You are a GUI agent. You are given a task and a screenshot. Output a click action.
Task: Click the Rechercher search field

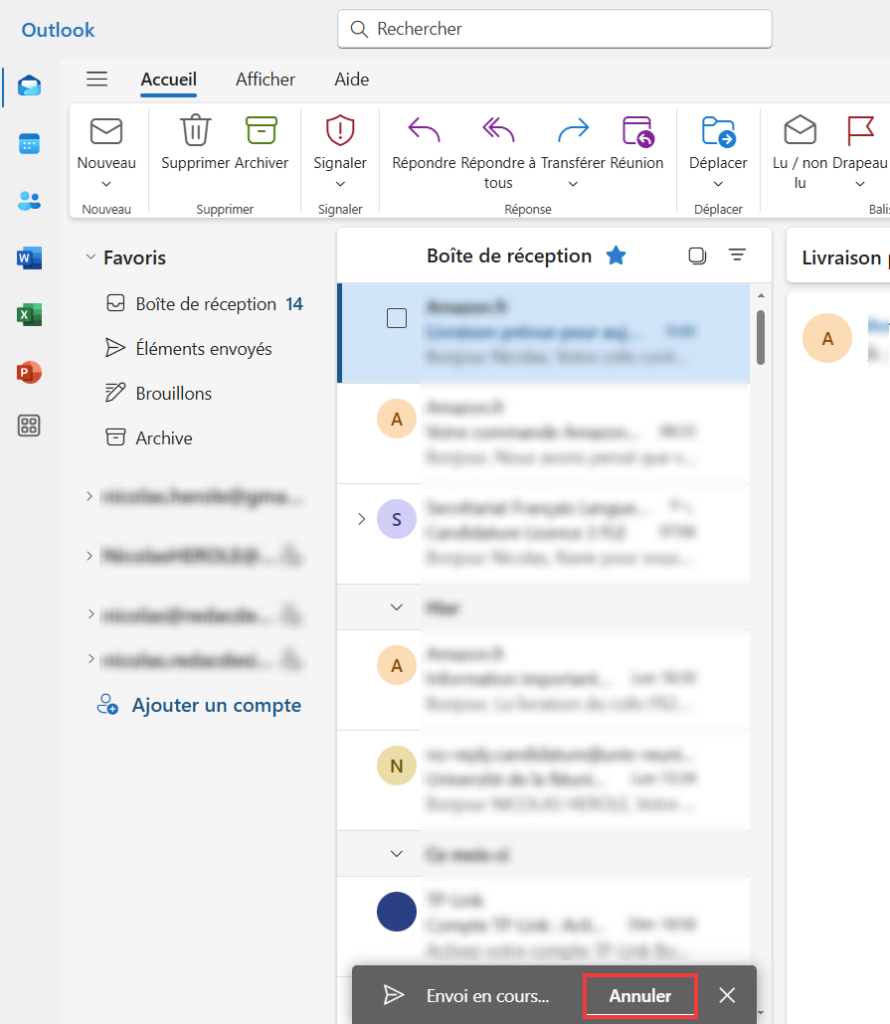555,29
